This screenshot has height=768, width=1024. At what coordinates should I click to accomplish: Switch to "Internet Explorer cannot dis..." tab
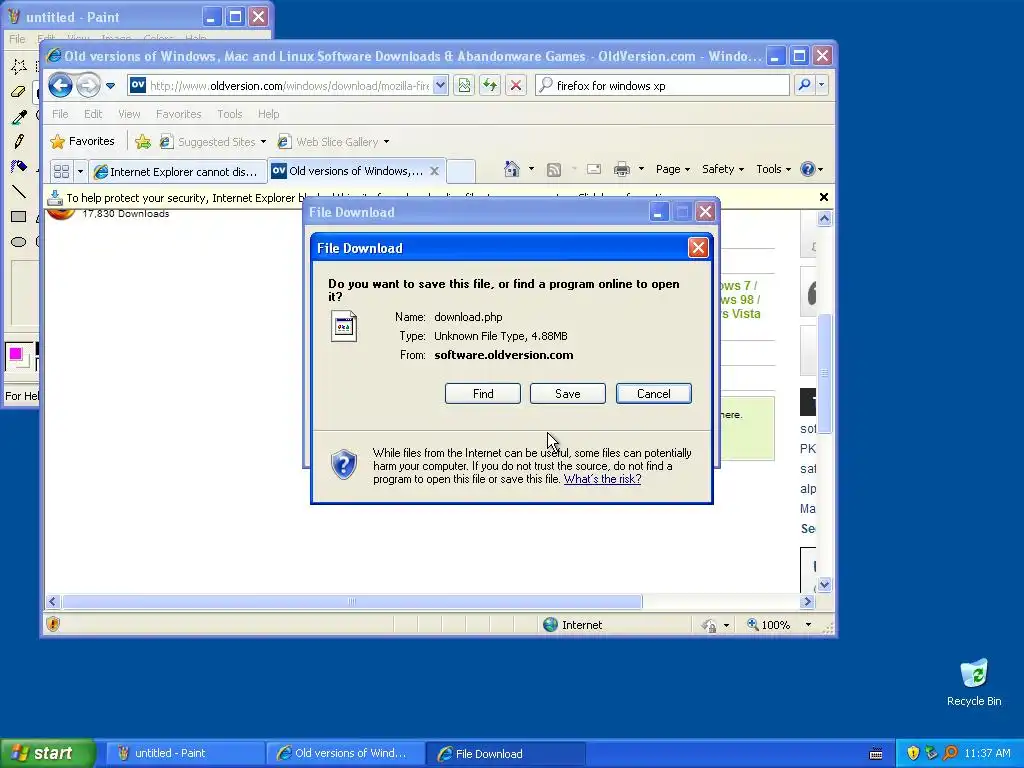[178, 172]
